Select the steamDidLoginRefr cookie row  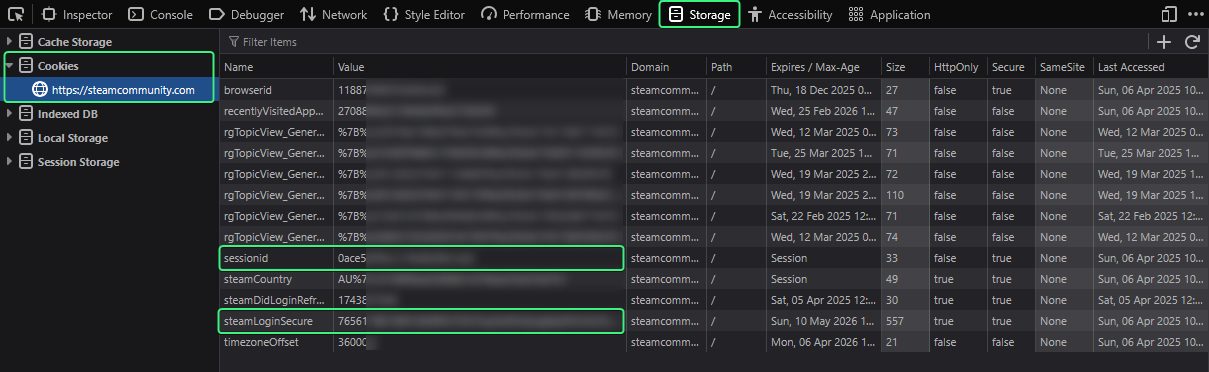pos(714,300)
